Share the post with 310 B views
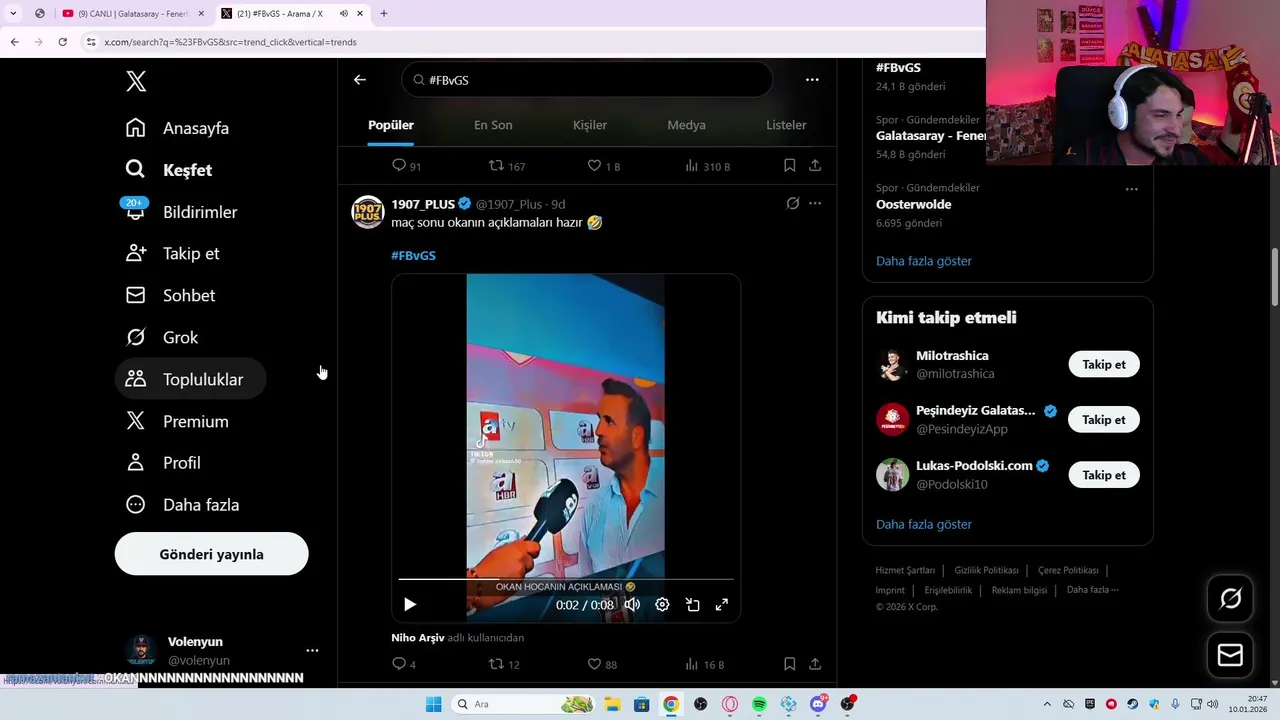The image size is (1280, 720). point(815,166)
